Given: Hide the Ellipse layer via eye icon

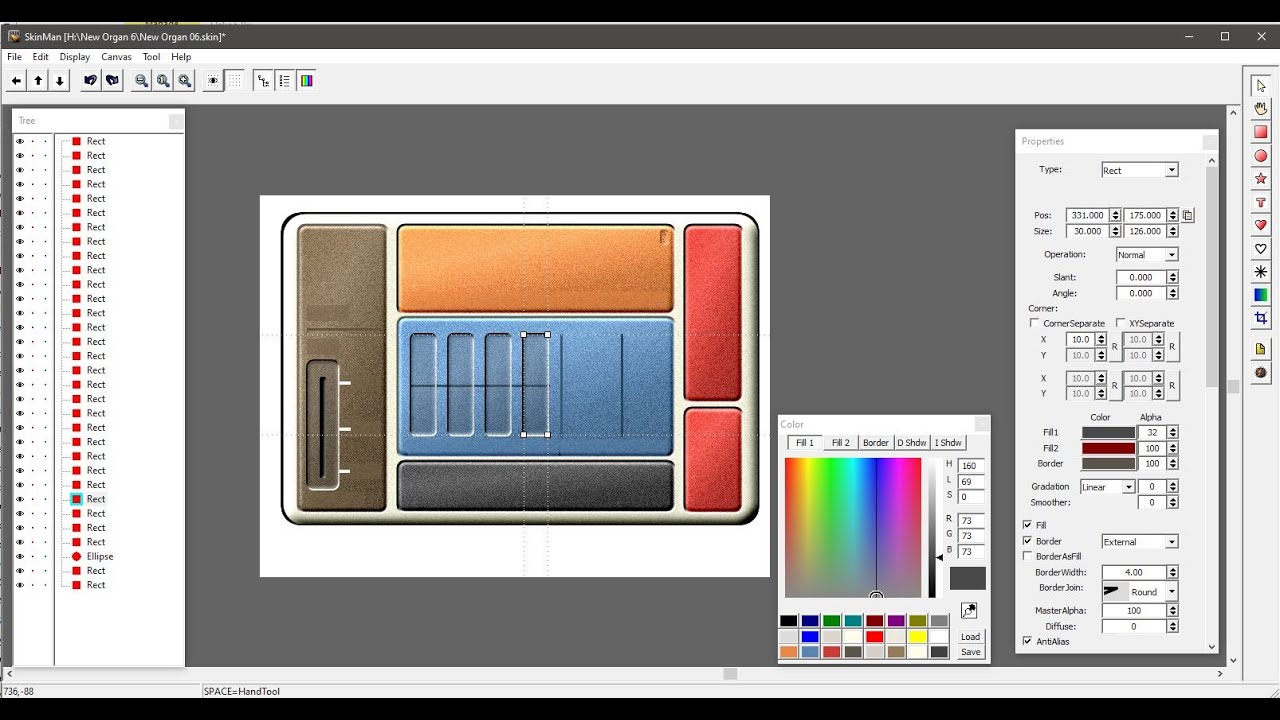Looking at the screenshot, I should pyautogui.click(x=19, y=556).
